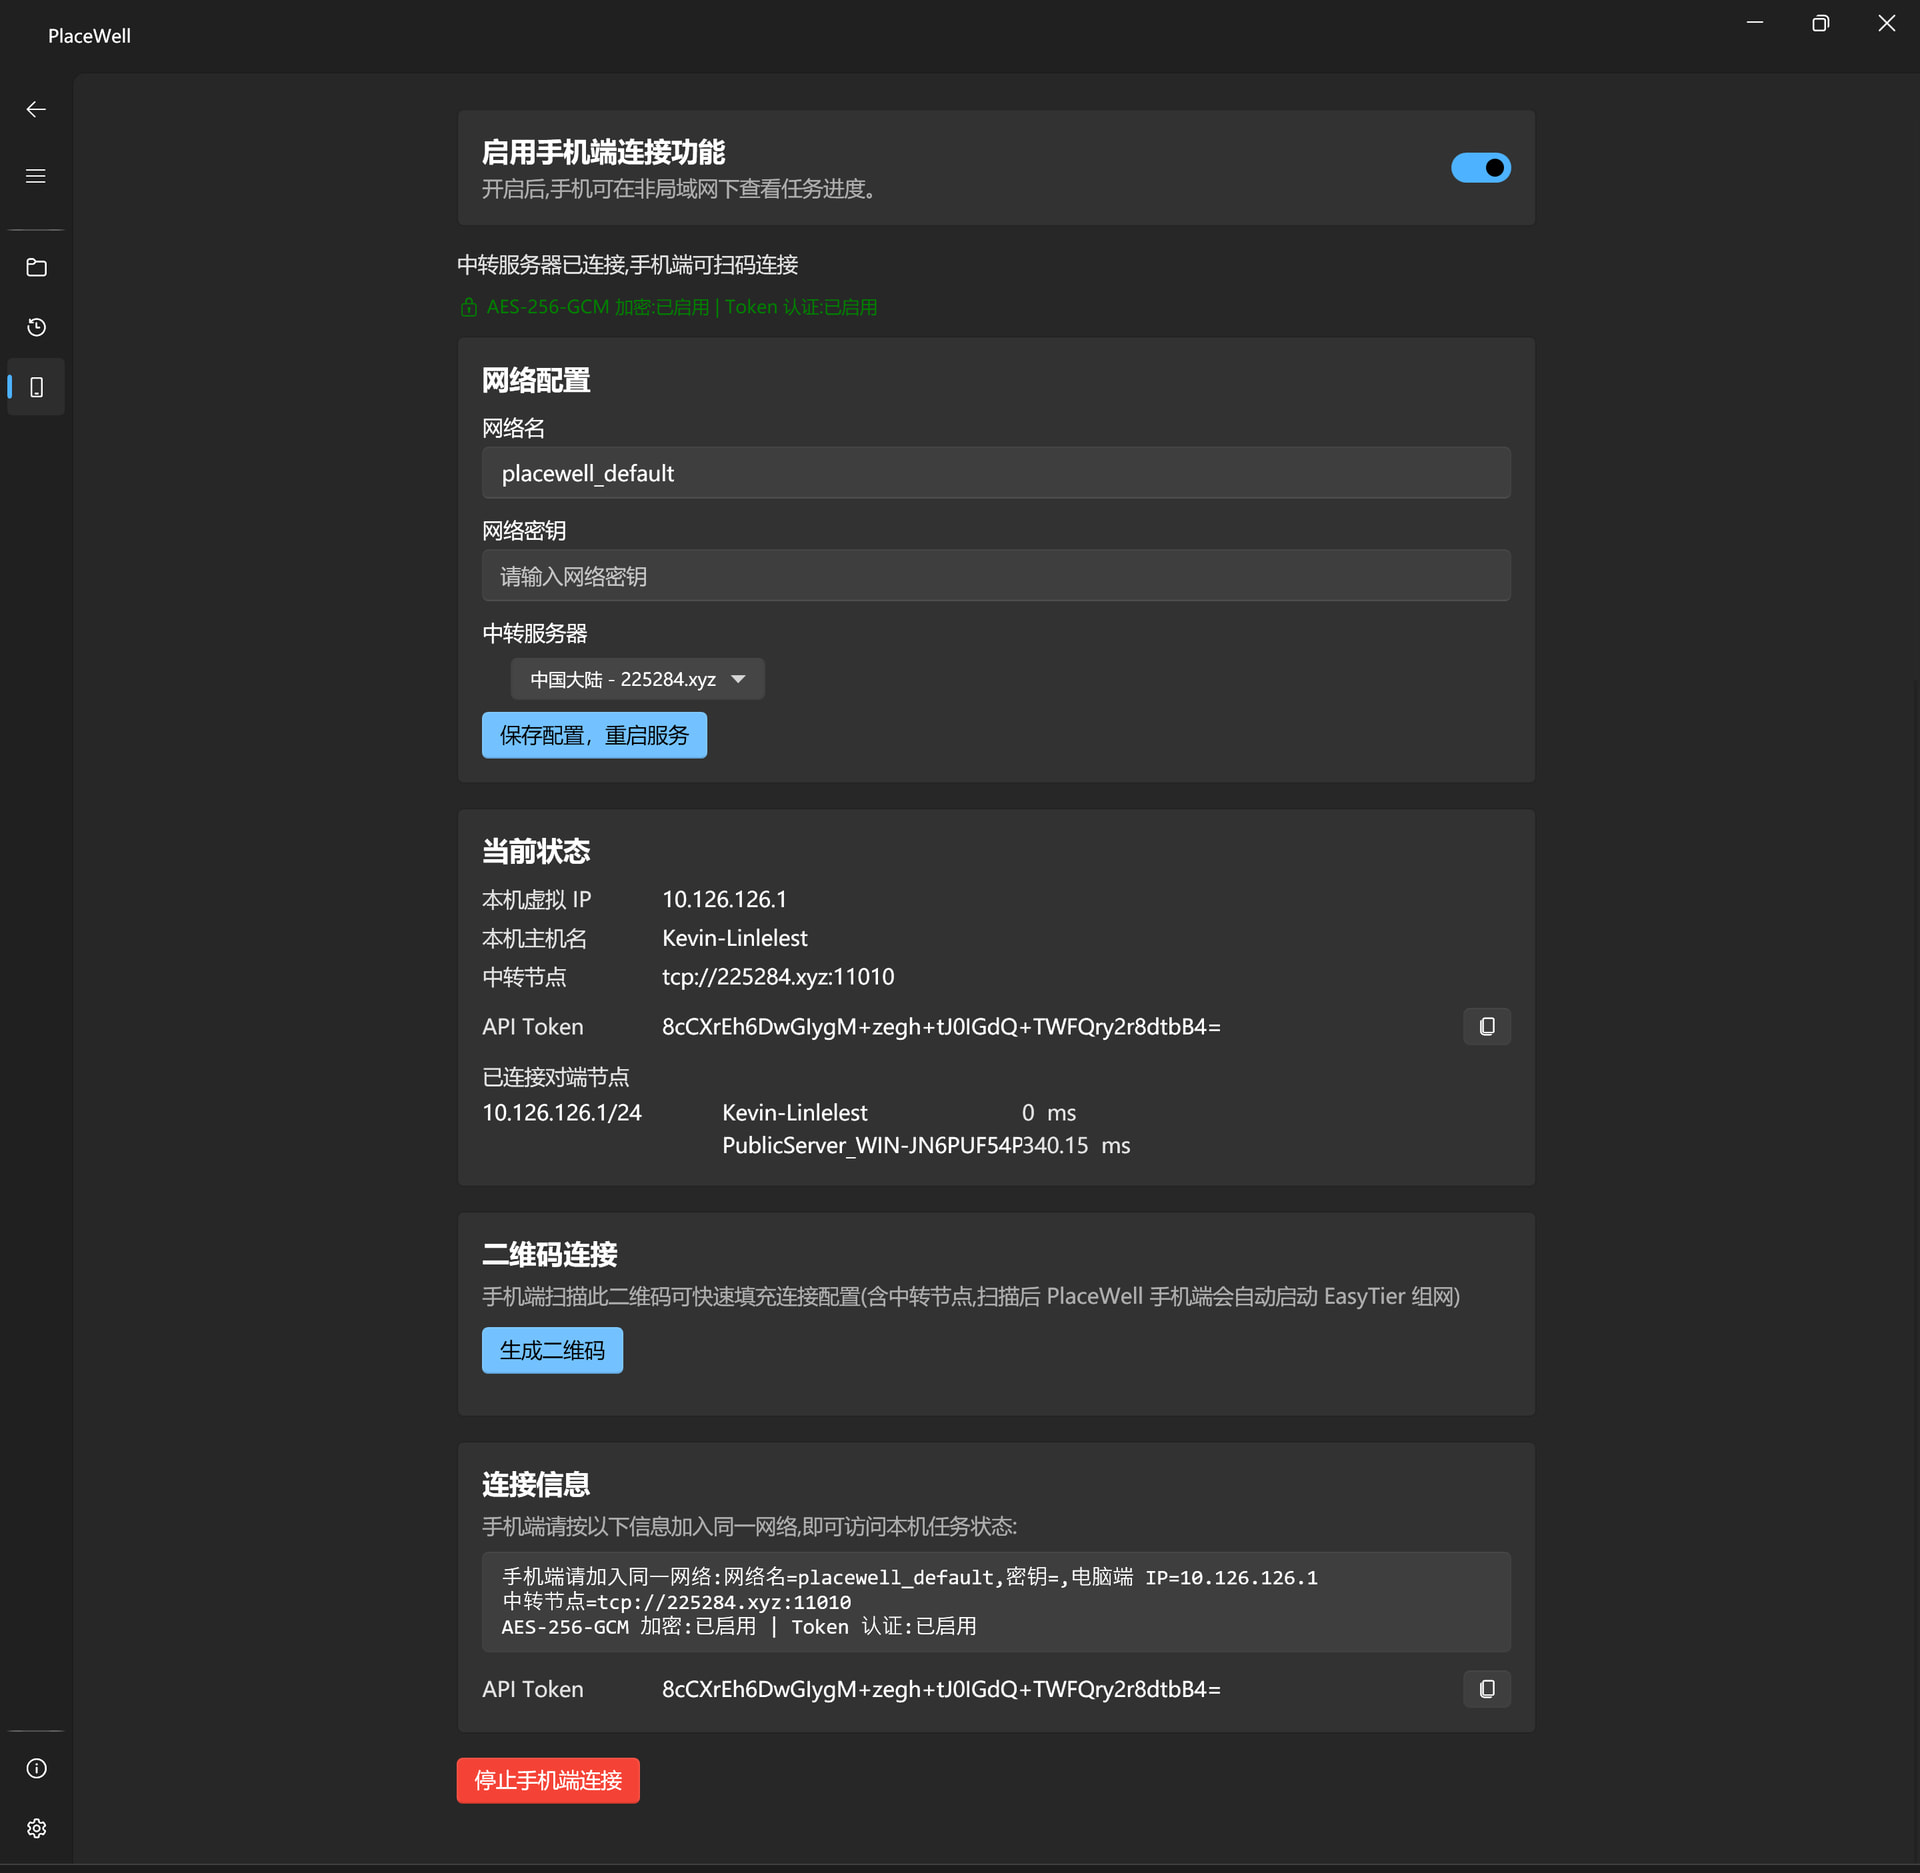The image size is (1920, 1873).
Task: Click hostname value beside 本机主机名
Action: [x=735, y=938]
